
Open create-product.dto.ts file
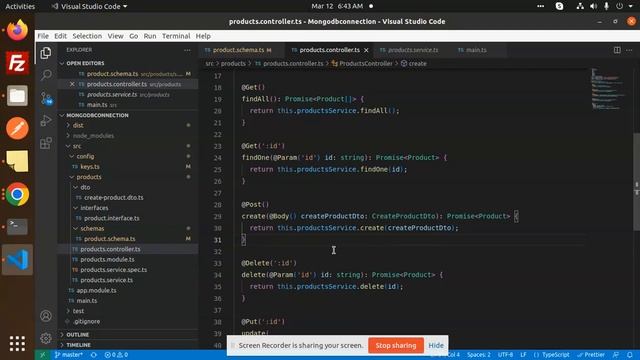113,198
